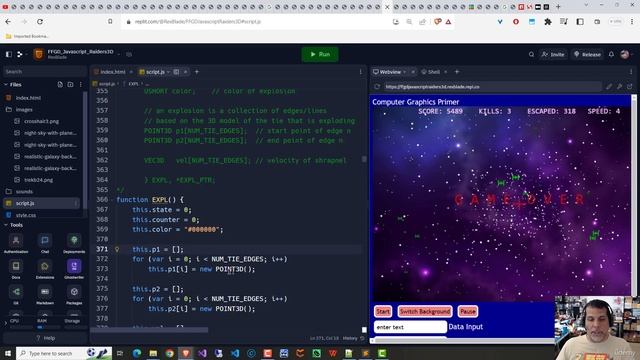Collapse the images folder
The height and width of the screenshot is (360, 640).
pyautogui.click(x=24, y=109)
